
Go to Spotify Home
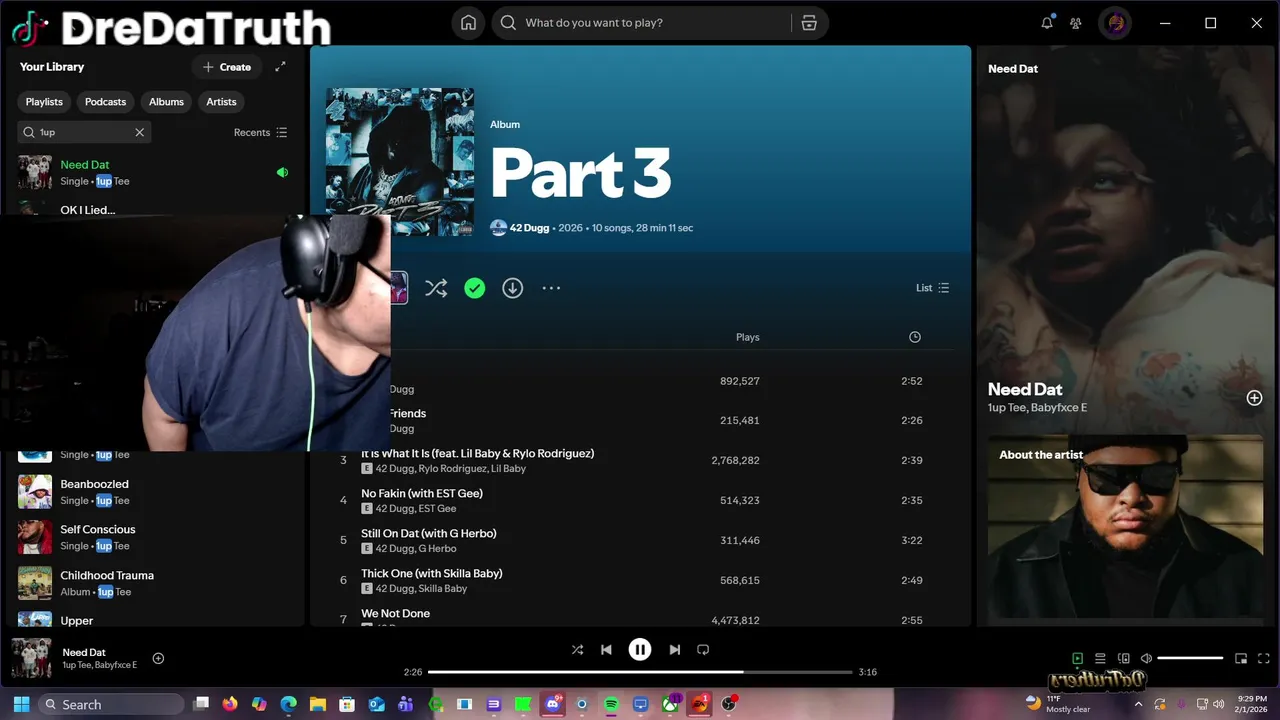coord(468,23)
